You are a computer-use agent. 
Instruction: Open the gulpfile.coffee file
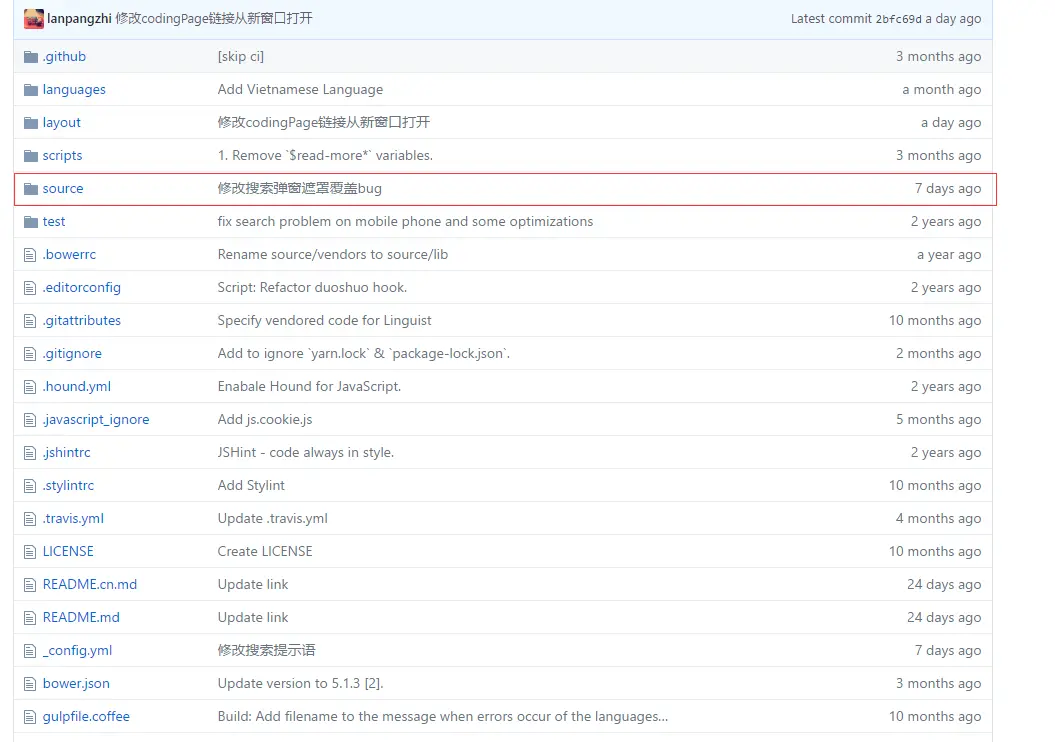(x=86, y=716)
